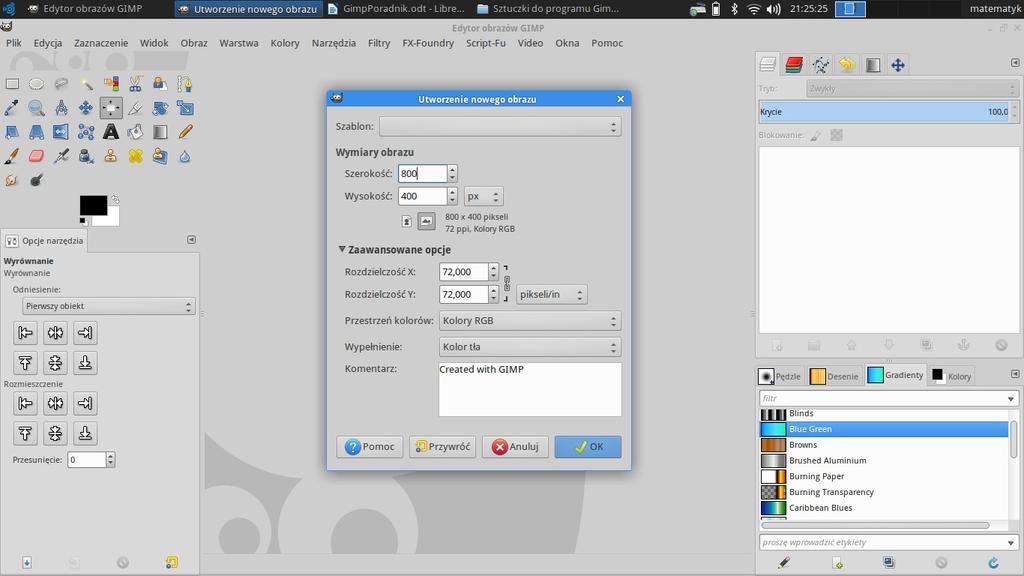
Task: Click the Szerokość width input field
Action: [x=423, y=174]
